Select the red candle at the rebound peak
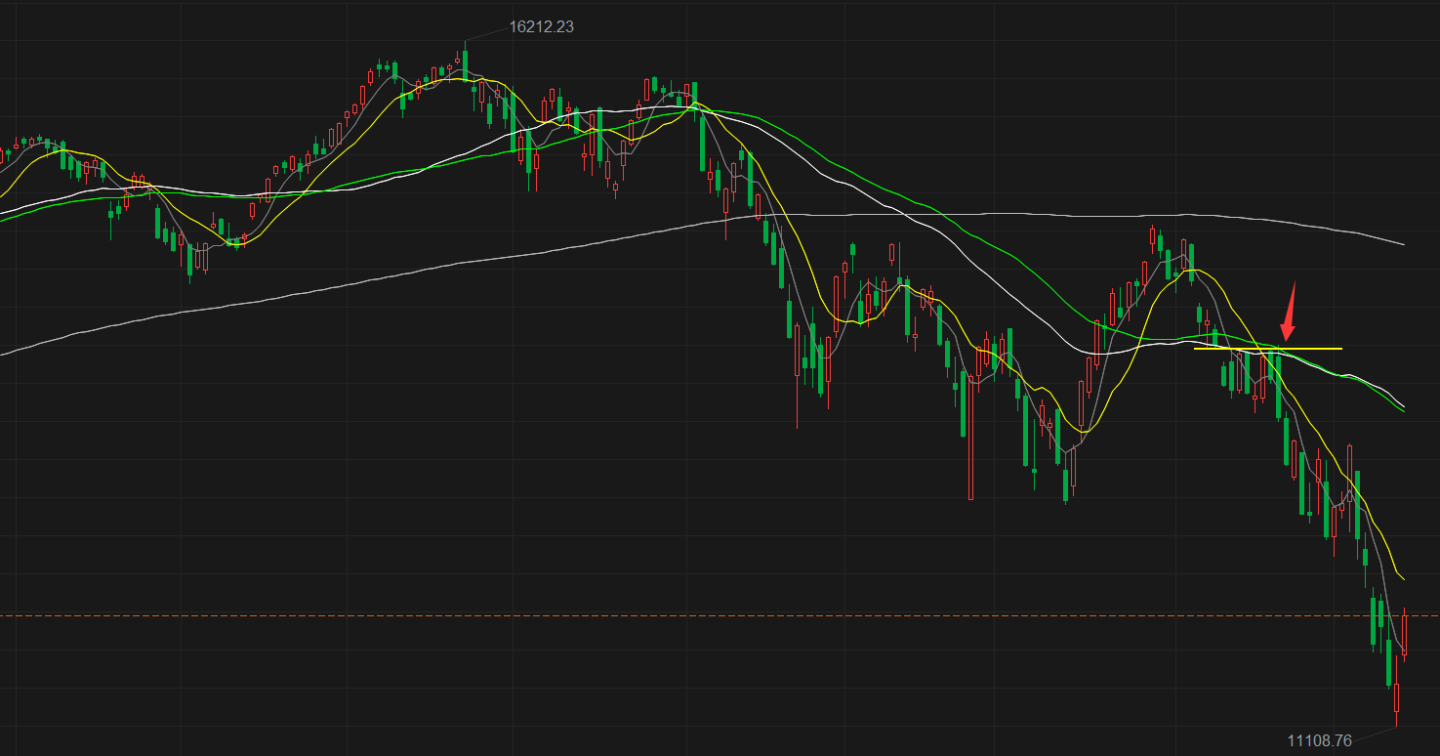1440x756 pixels. coord(1152,235)
